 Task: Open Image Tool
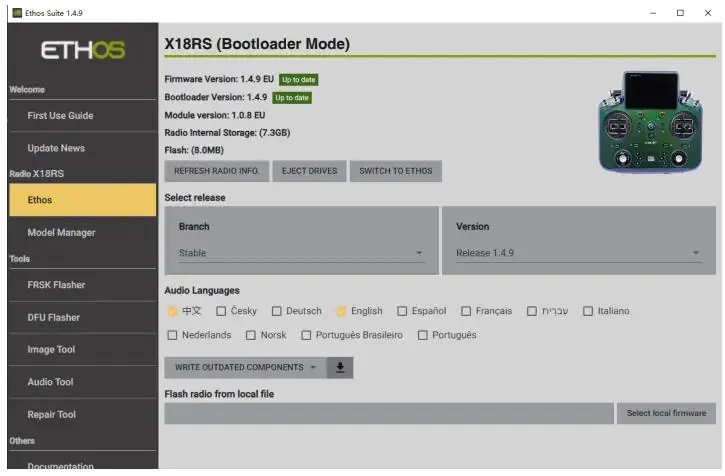click(82, 350)
